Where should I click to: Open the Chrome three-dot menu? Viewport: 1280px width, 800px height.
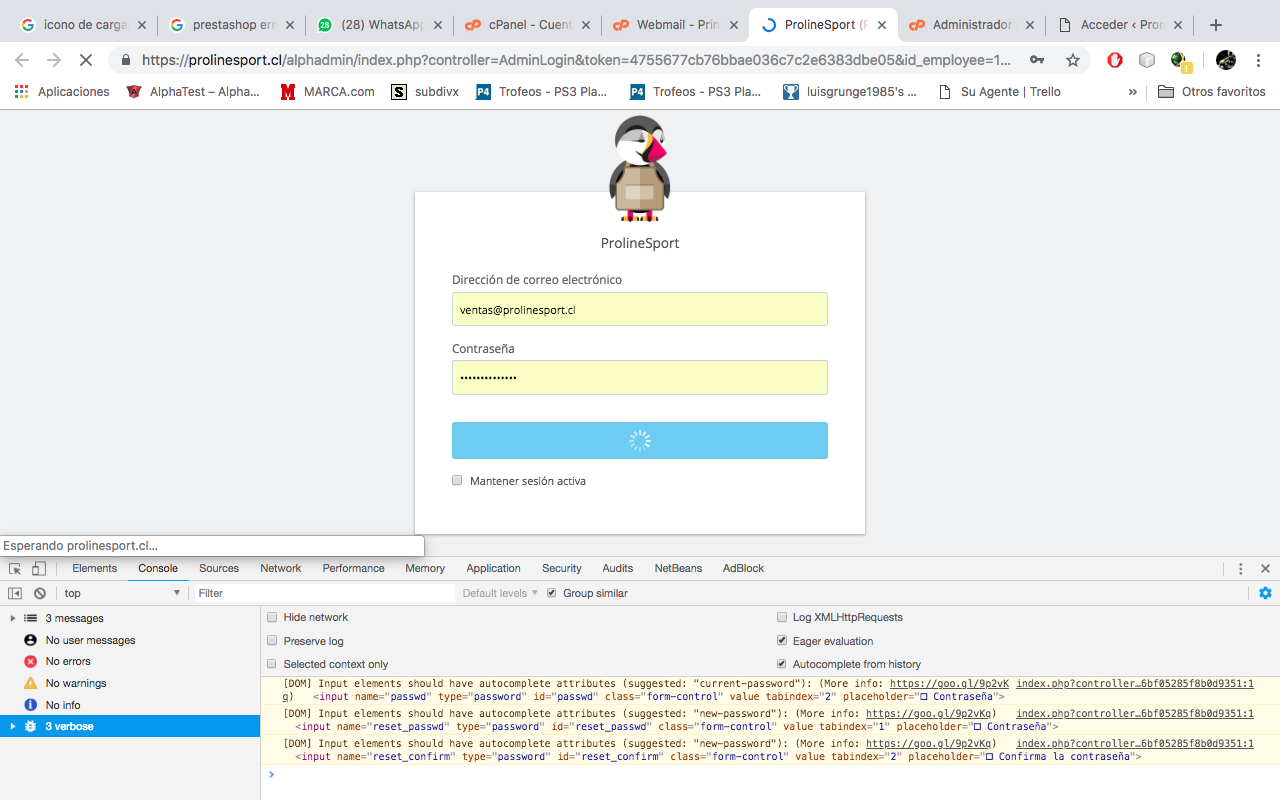pos(1259,60)
